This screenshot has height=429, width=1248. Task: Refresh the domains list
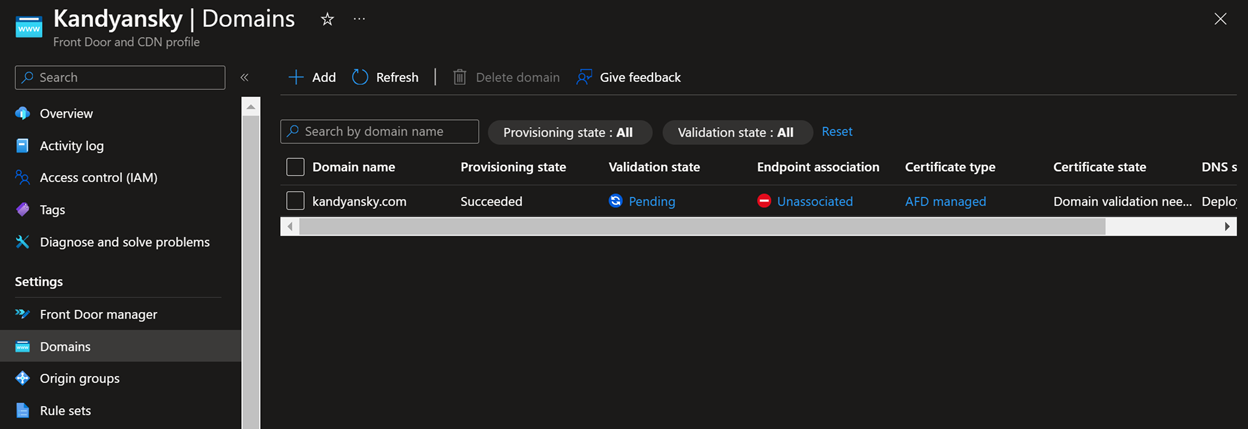pyautogui.click(x=386, y=77)
